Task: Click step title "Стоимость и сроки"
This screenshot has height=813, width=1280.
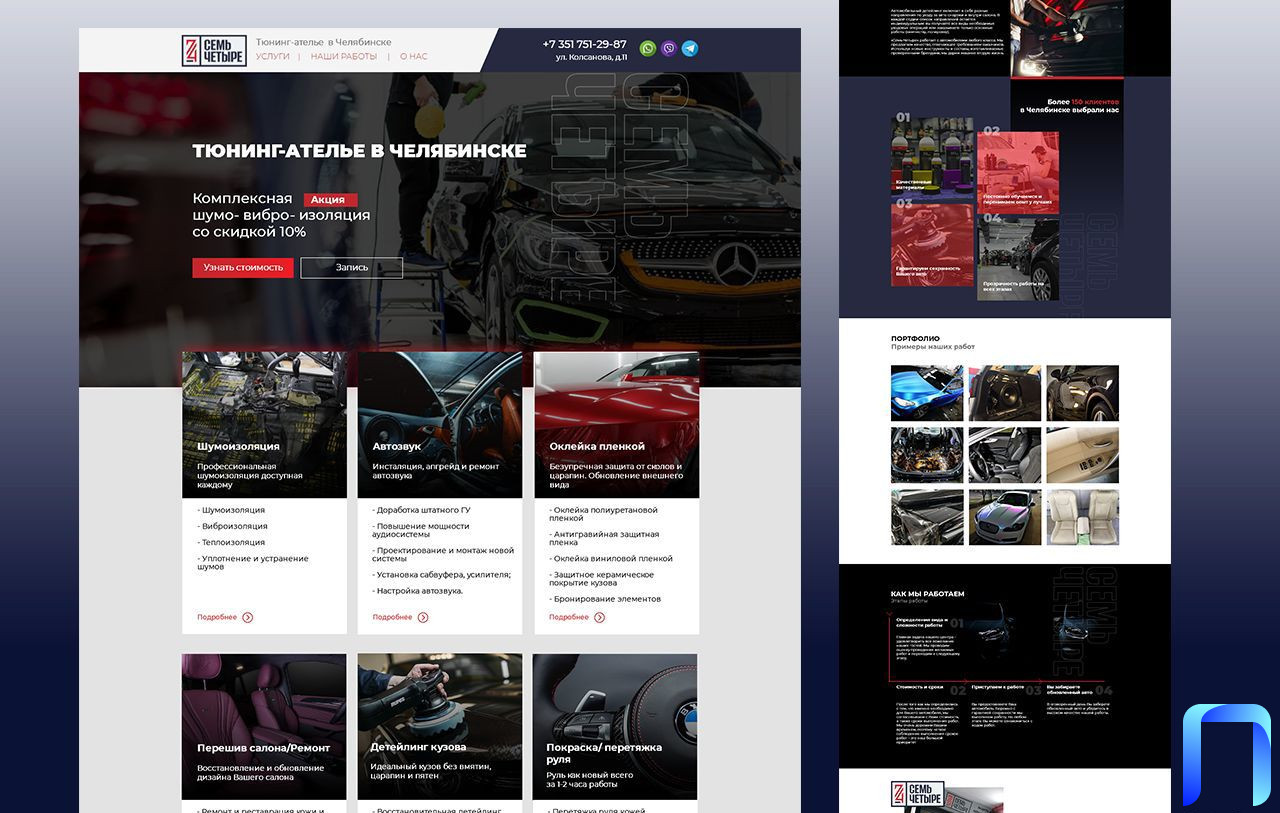Action: 920,687
